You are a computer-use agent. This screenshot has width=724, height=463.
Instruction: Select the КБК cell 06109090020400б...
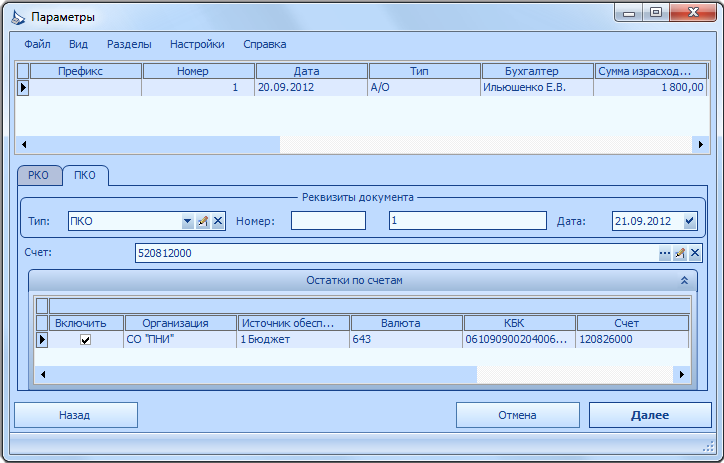pyautogui.click(x=519, y=339)
